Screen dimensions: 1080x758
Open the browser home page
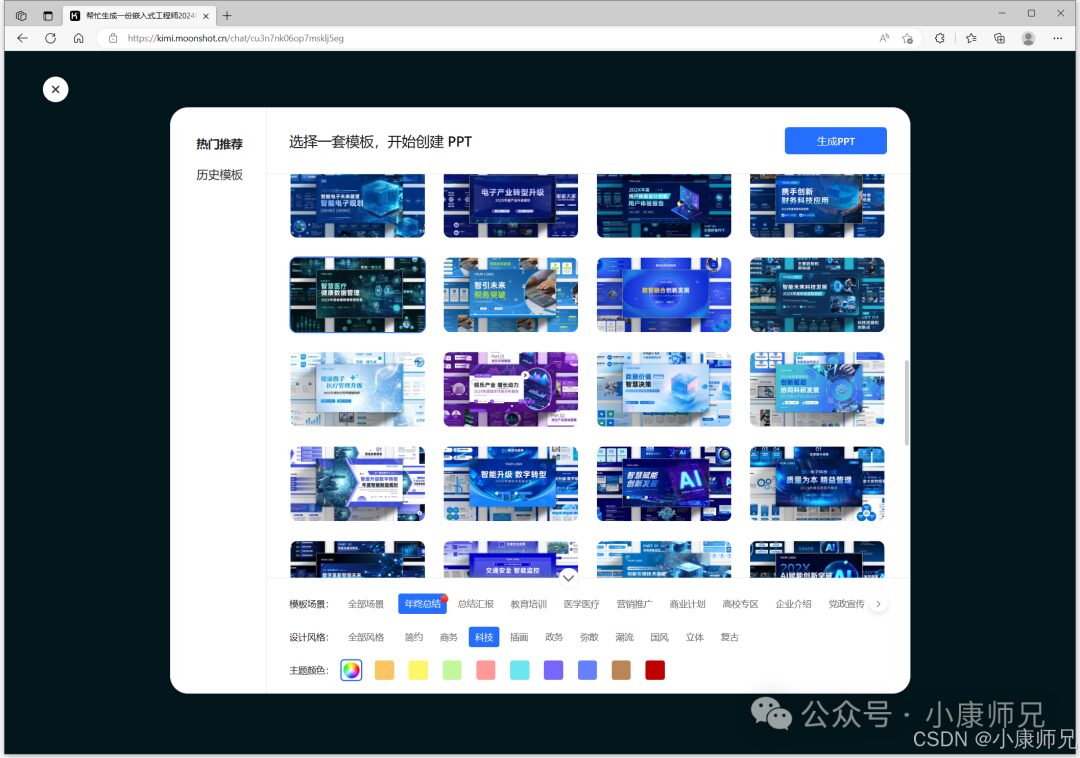pyautogui.click(x=79, y=39)
